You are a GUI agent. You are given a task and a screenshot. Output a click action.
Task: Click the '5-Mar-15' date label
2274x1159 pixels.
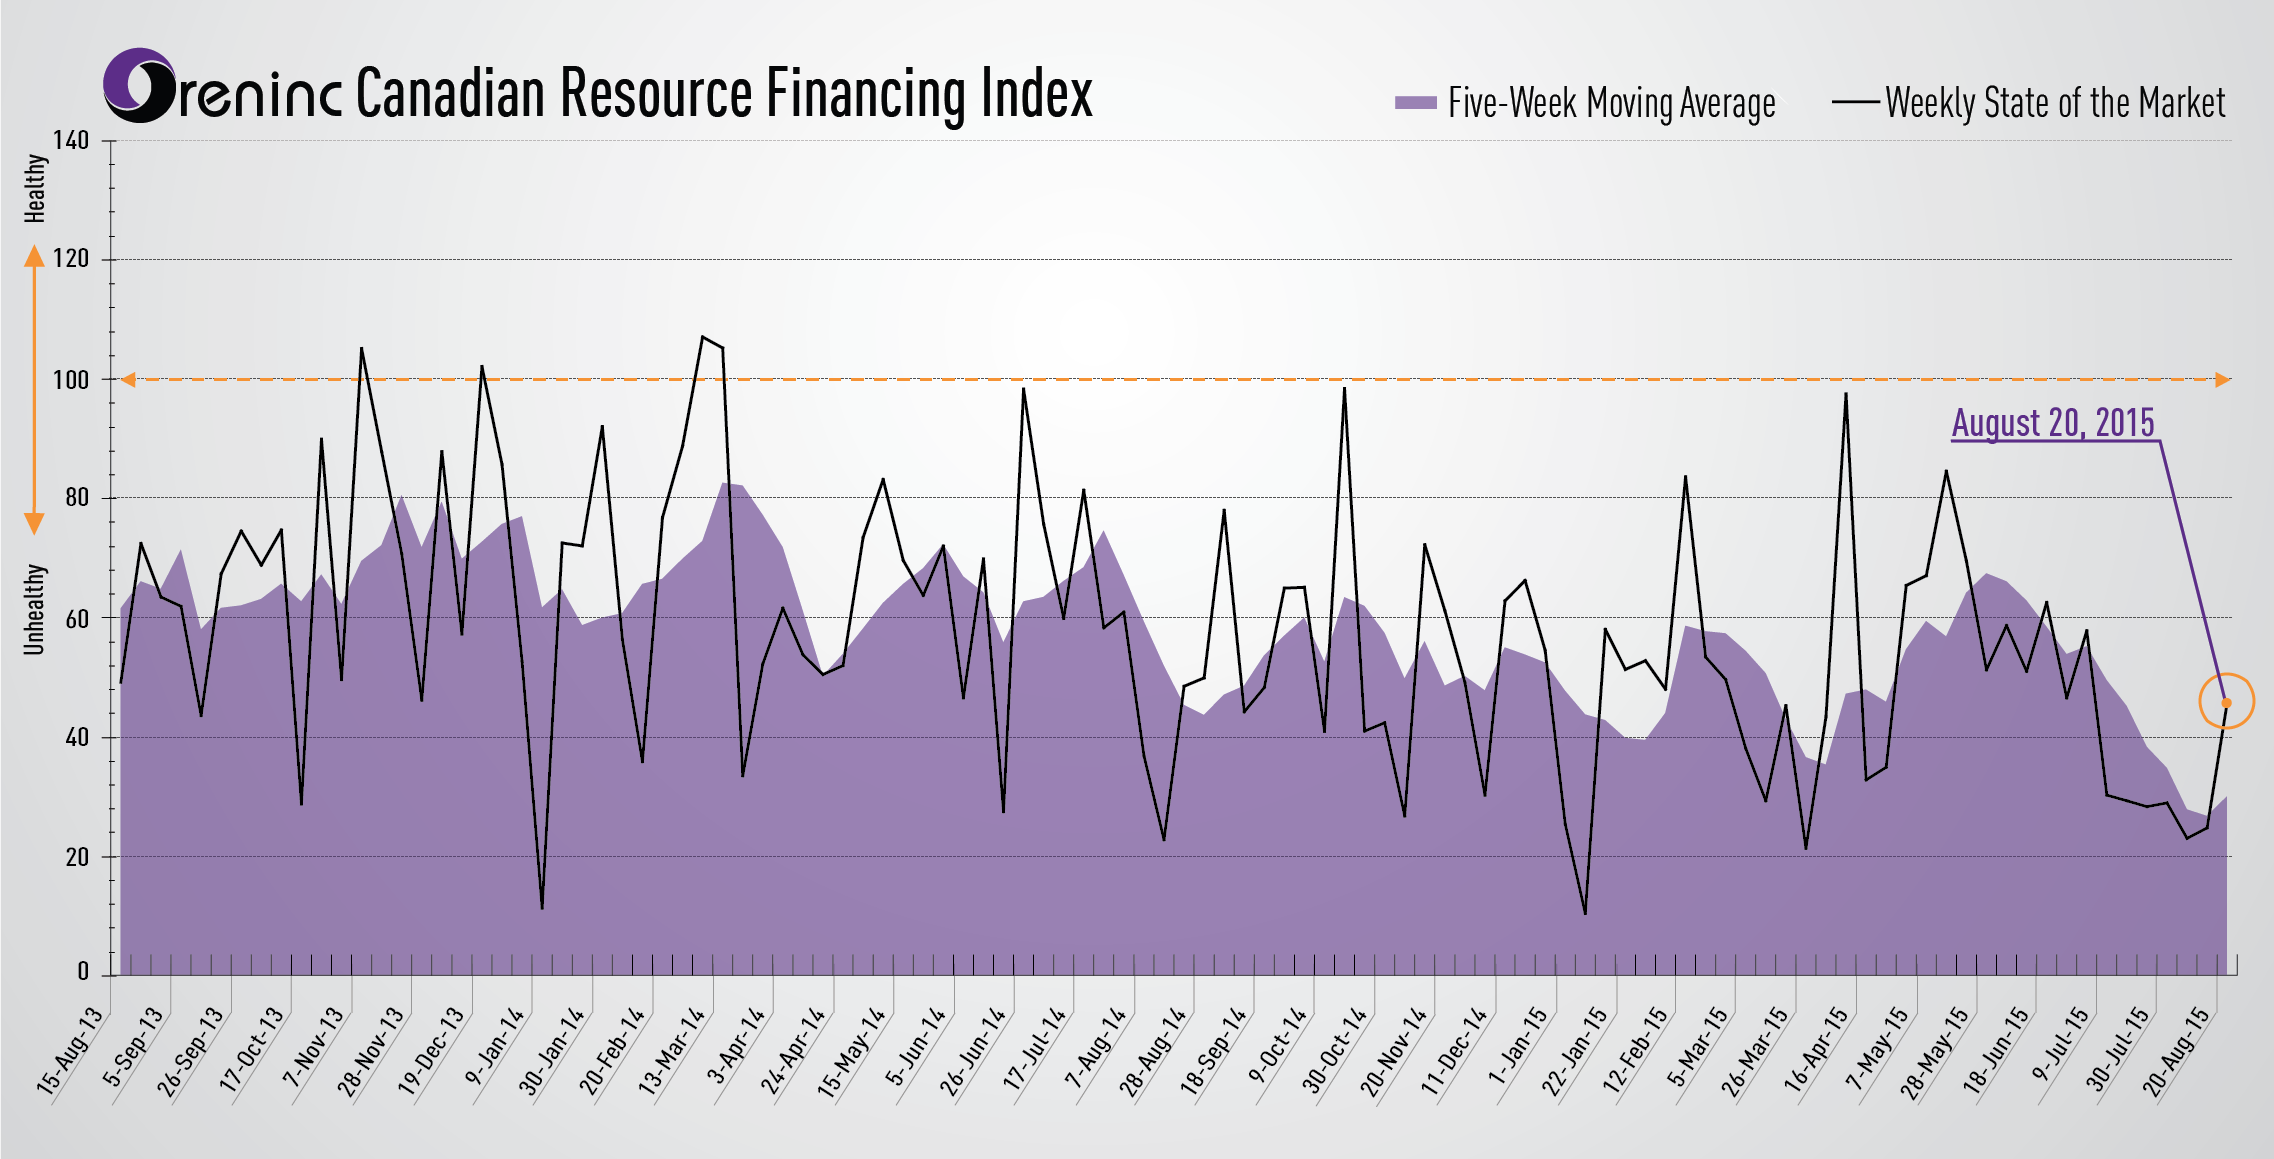(x=1698, y=1046)
